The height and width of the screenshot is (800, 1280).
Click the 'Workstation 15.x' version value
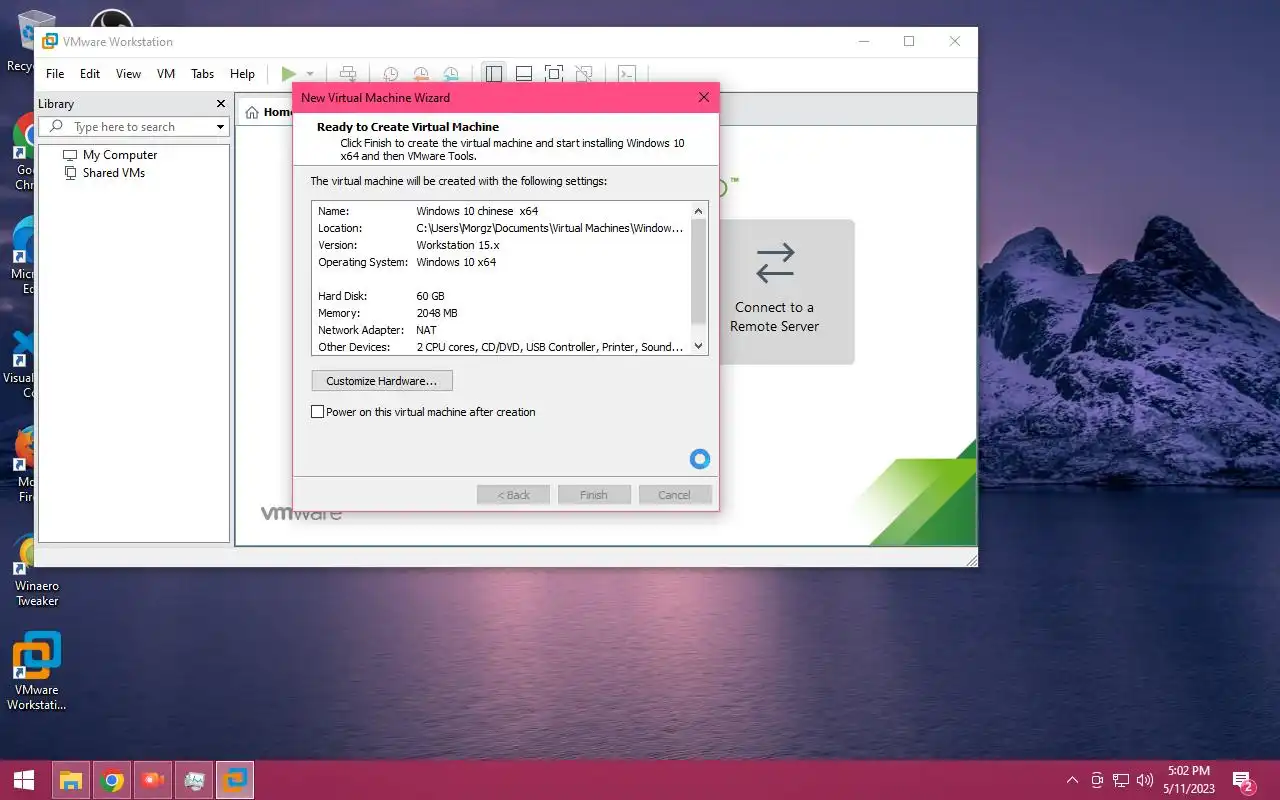click(x=458, y=245)
